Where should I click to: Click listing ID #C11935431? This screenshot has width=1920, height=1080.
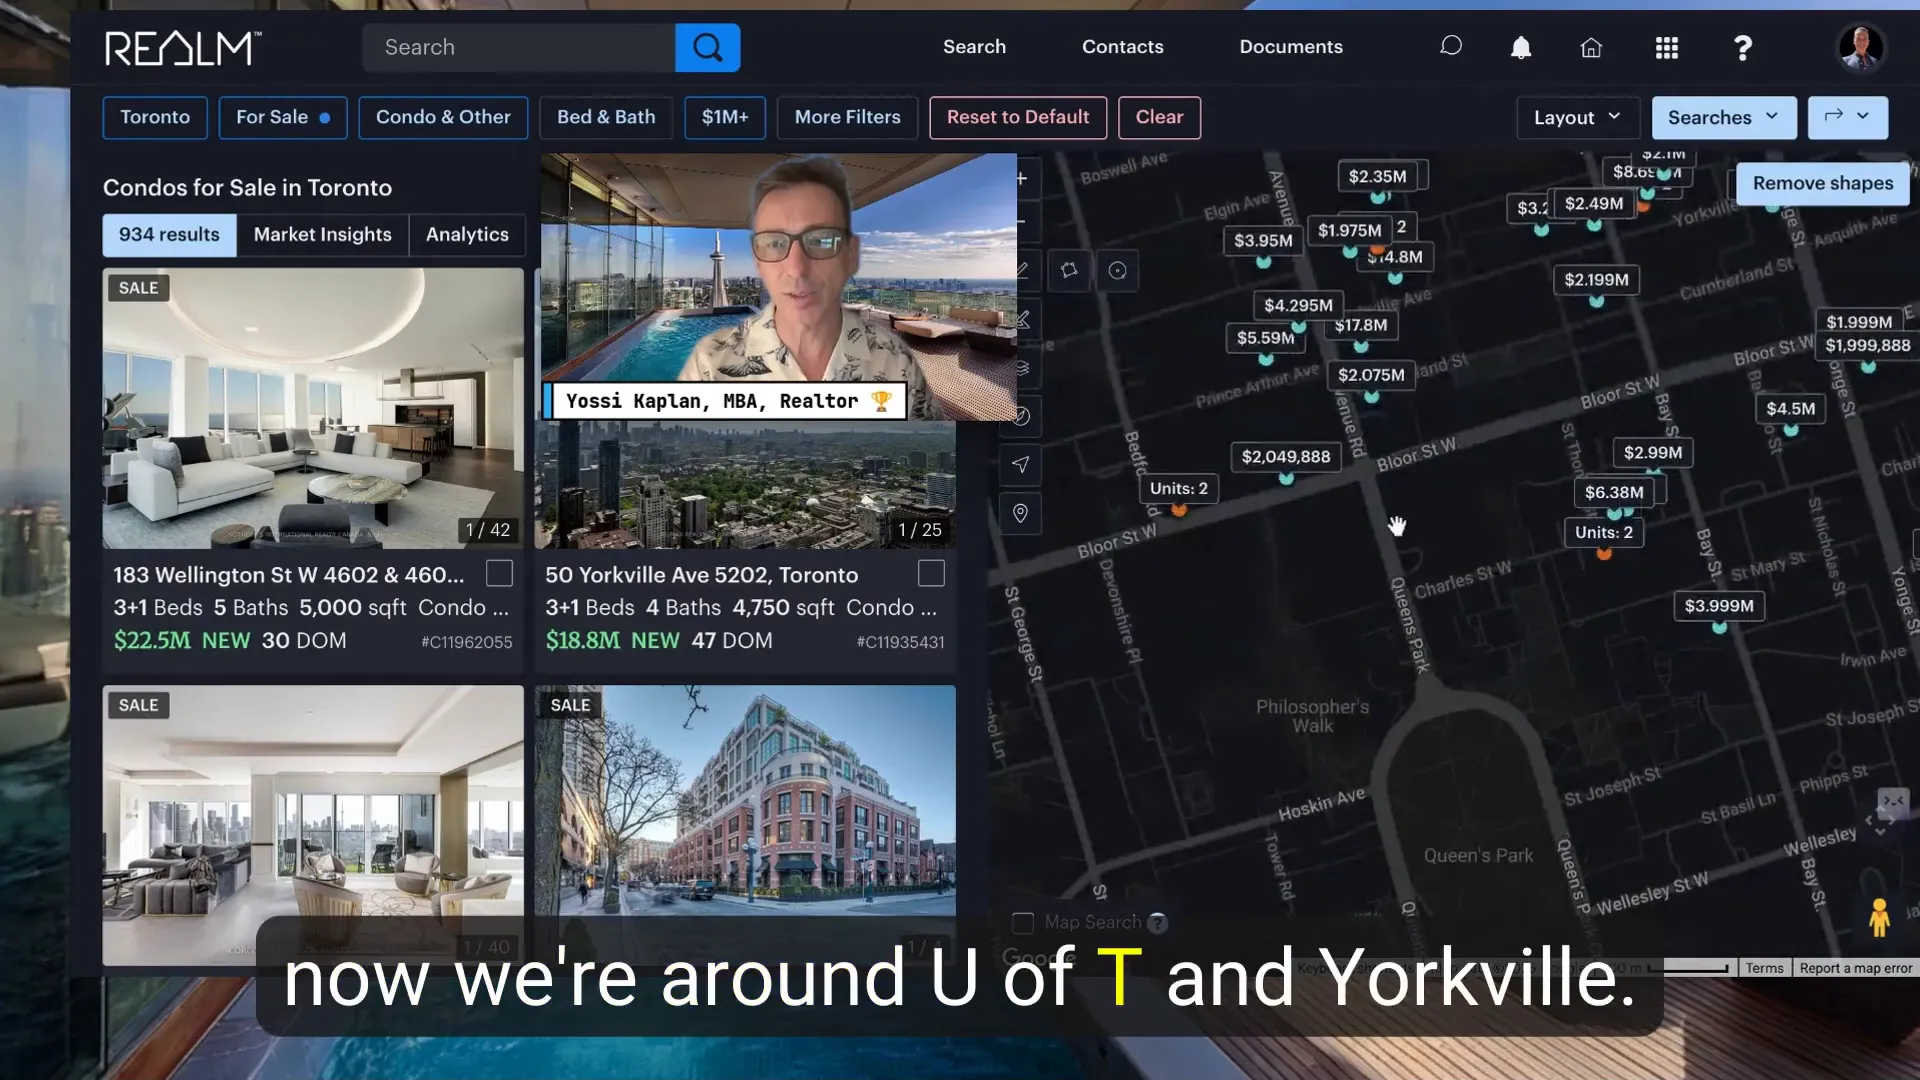[900, 642]
